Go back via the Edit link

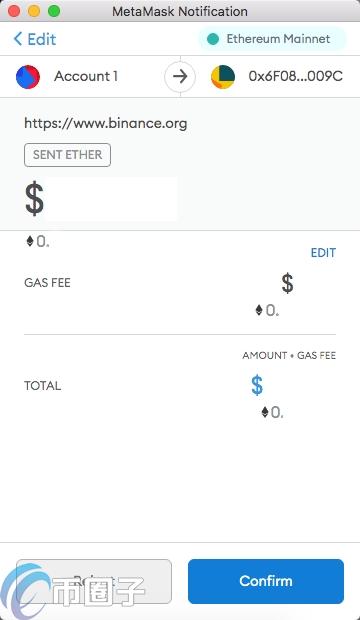(x=35, y=39)
